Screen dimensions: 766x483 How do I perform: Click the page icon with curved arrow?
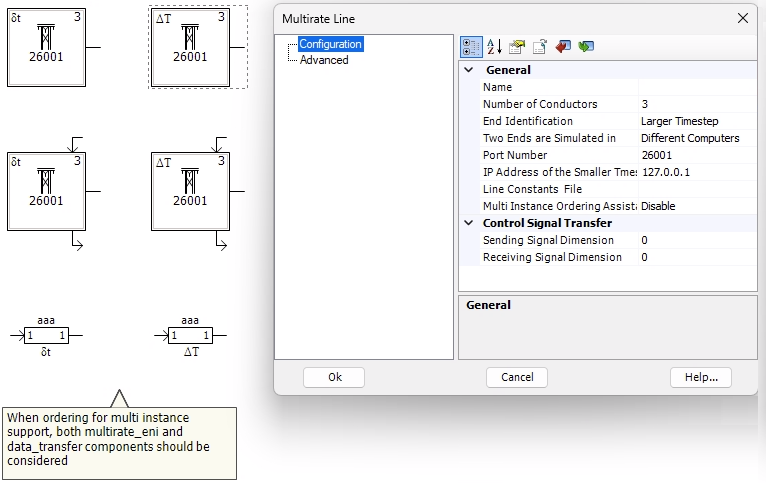[540, 47]
